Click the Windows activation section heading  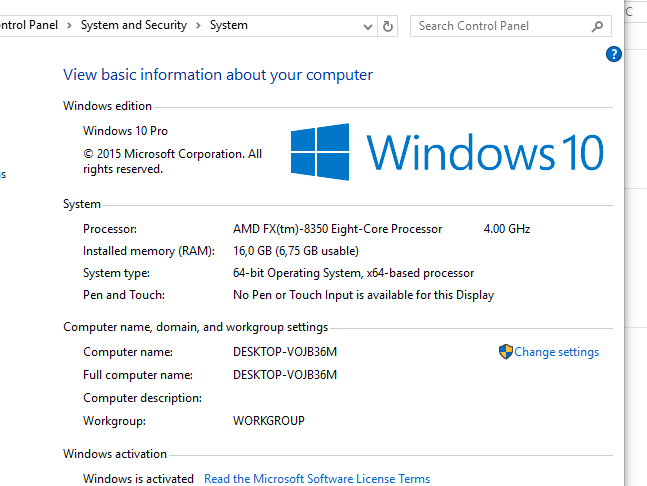(x=115, y=454)
